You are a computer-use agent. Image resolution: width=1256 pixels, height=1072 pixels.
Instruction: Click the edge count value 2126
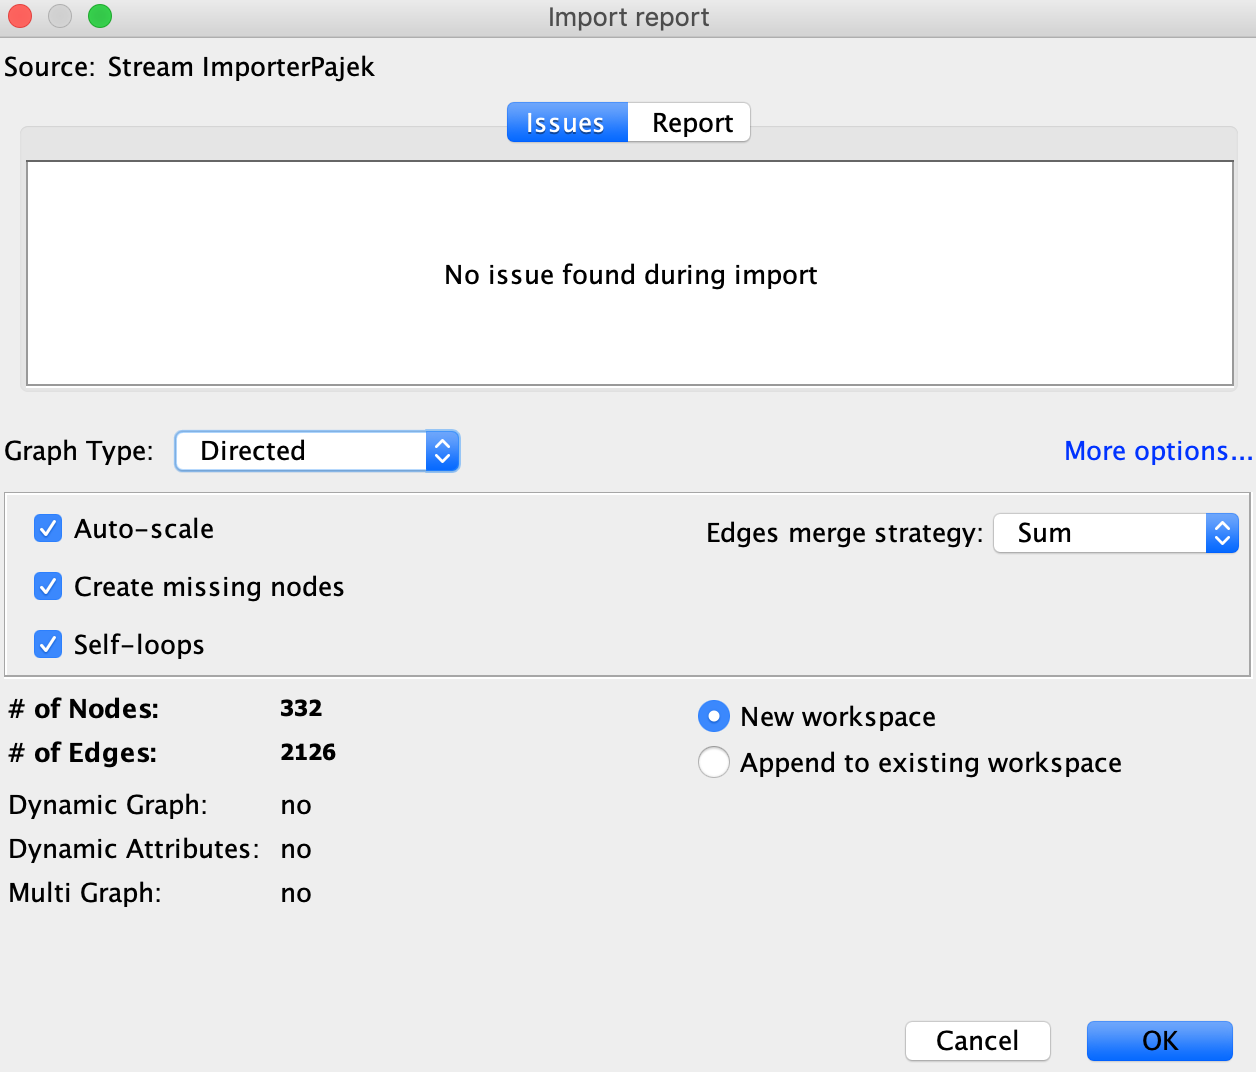pyautogui.click(x=308, y=753)
